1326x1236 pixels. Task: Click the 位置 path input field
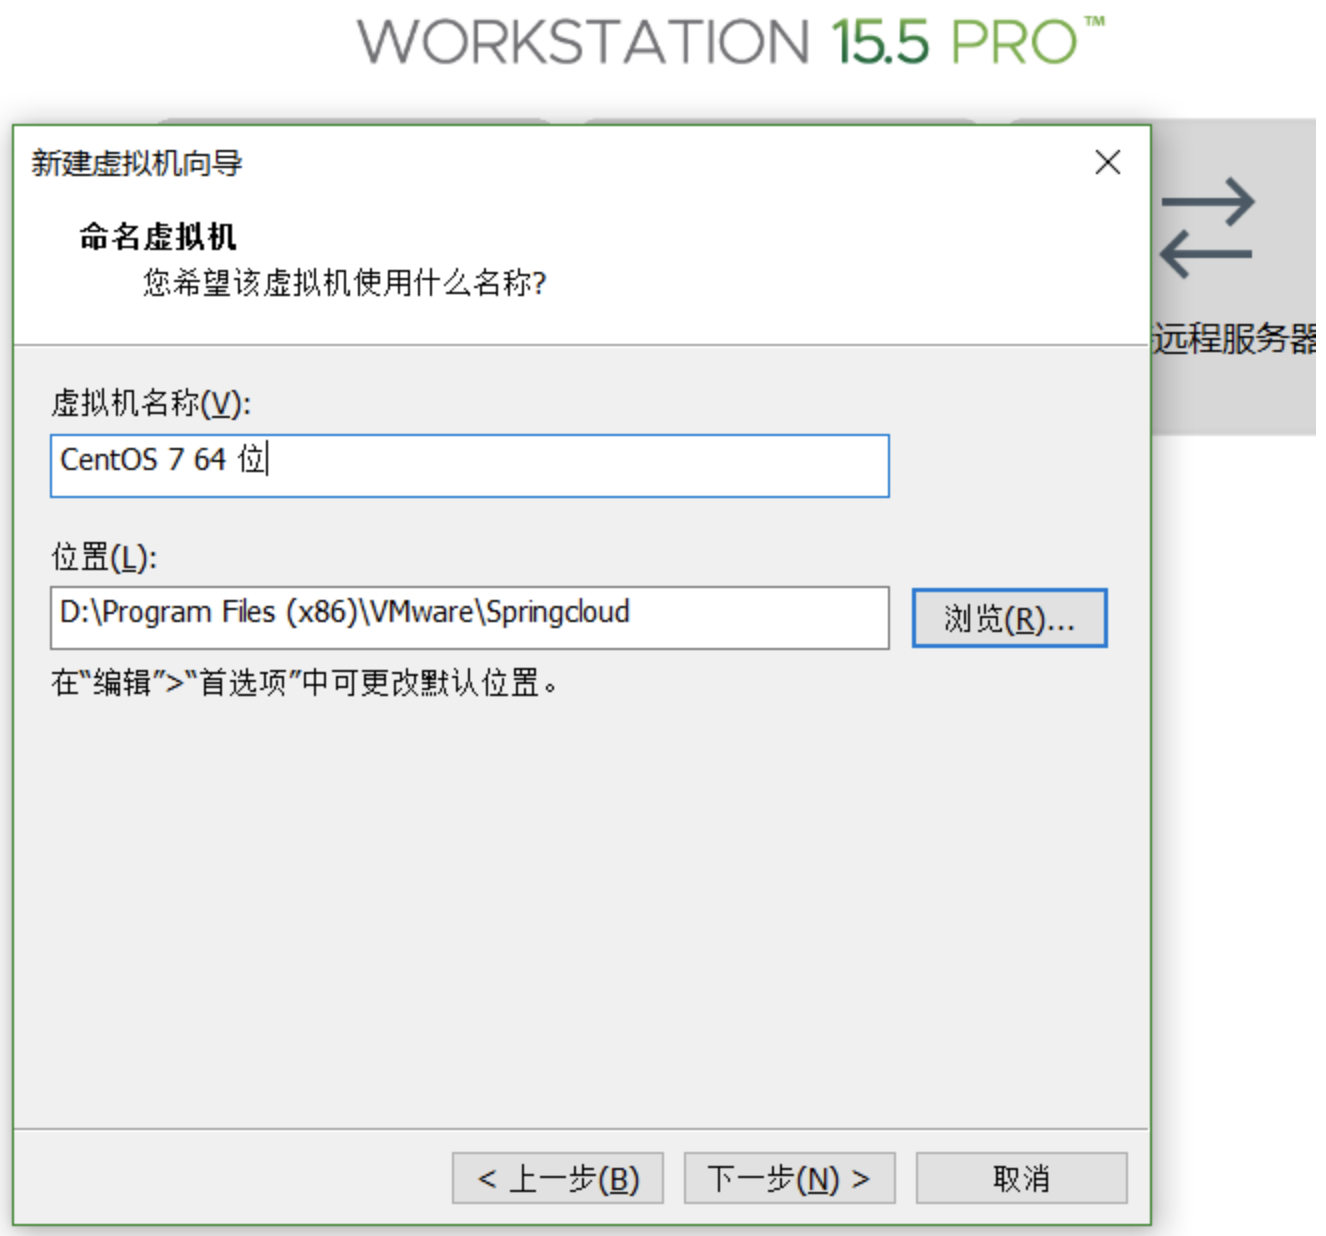click(469, 617)
